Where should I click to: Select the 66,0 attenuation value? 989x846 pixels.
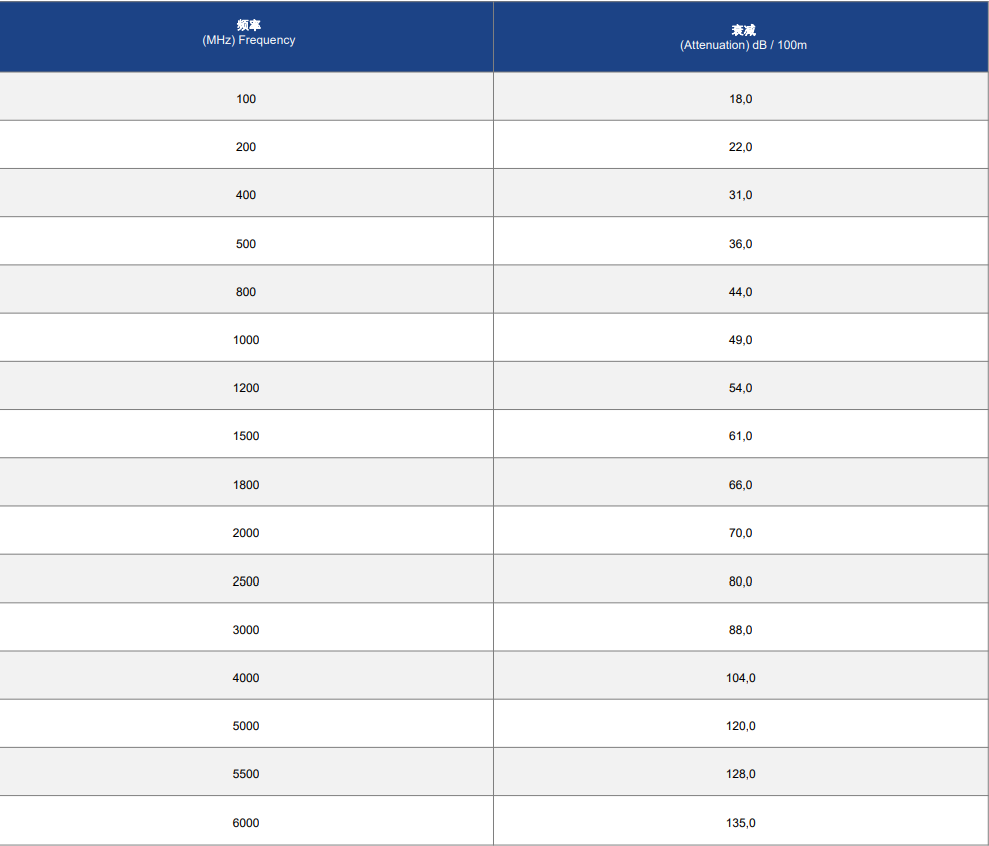[x=740, y=485]
